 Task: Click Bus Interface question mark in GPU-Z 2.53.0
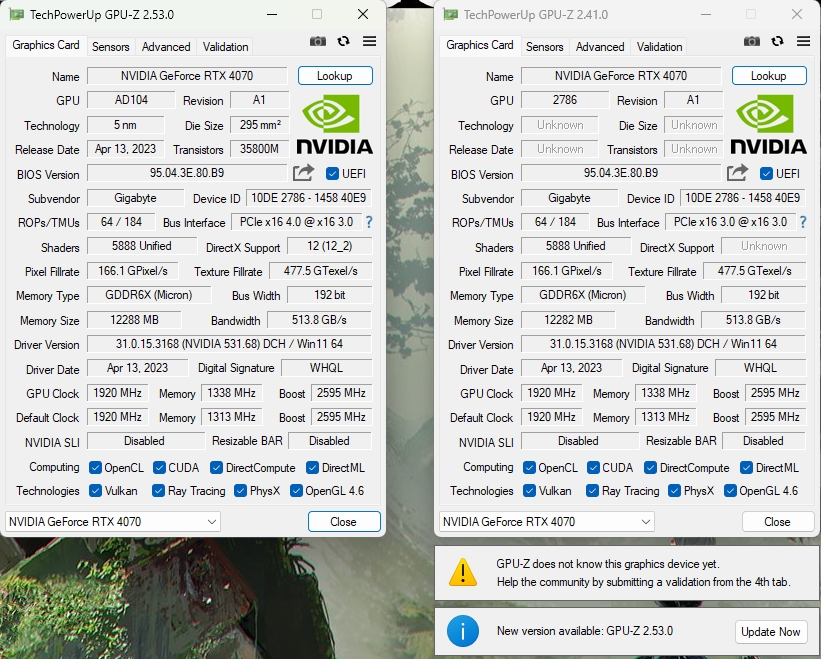tap(369, 222)
